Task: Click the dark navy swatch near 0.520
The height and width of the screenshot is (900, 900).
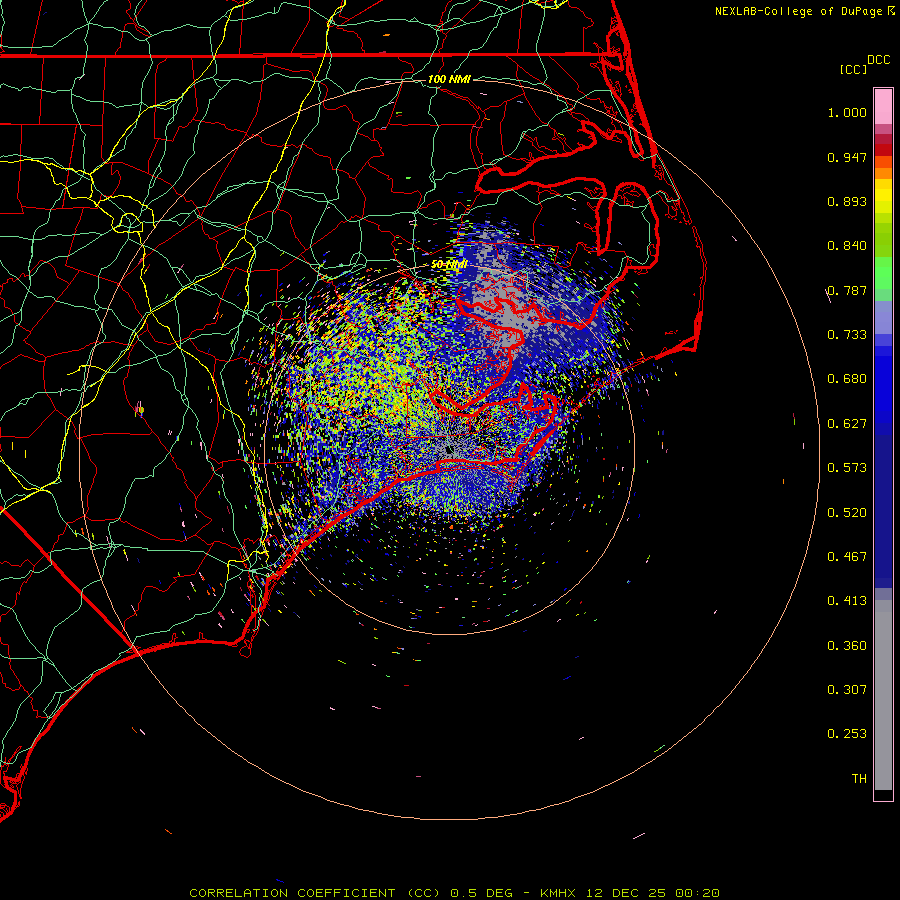Action: [883, 505]
